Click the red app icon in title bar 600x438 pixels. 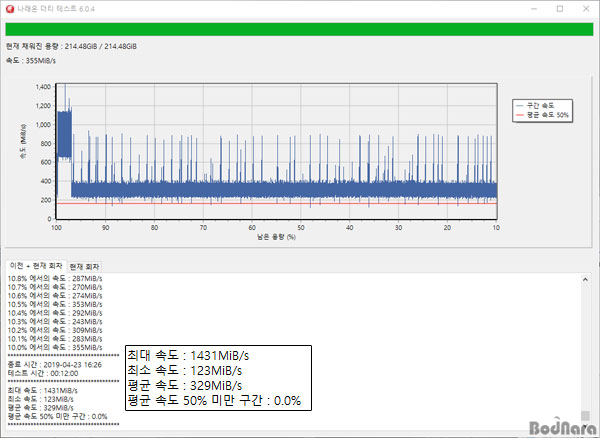click(x=11, y=8)
